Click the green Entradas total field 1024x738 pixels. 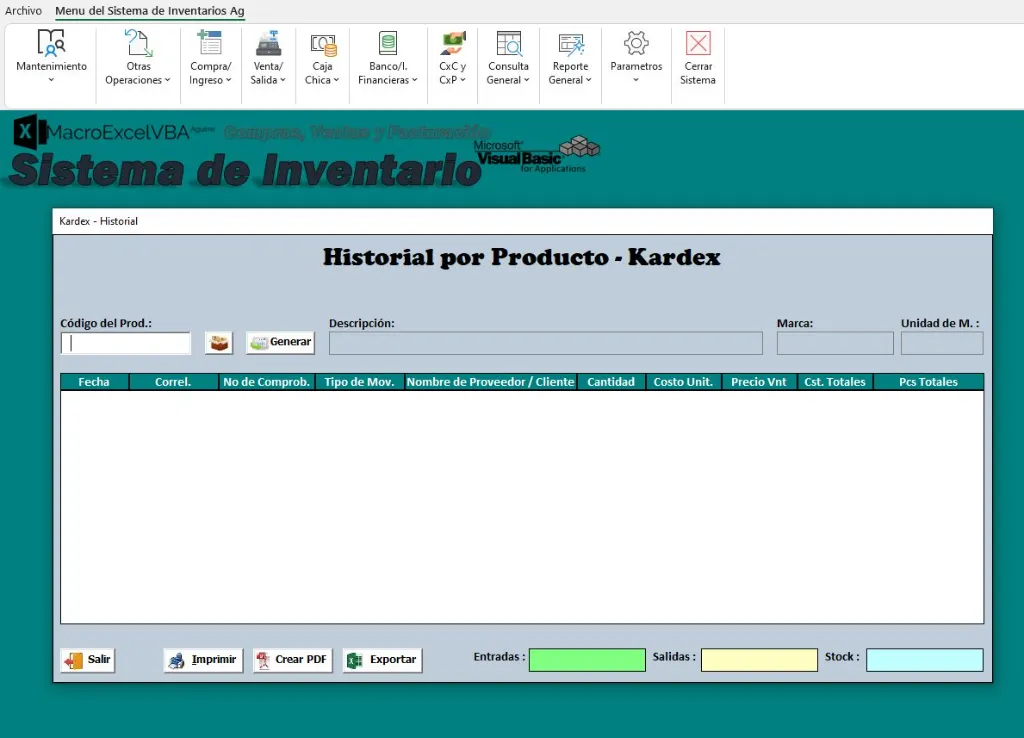coord(587,659)
